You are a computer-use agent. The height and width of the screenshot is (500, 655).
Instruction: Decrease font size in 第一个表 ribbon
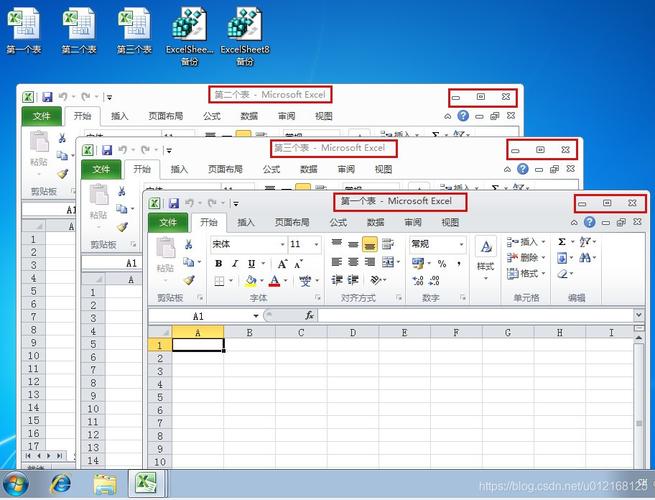299,264
